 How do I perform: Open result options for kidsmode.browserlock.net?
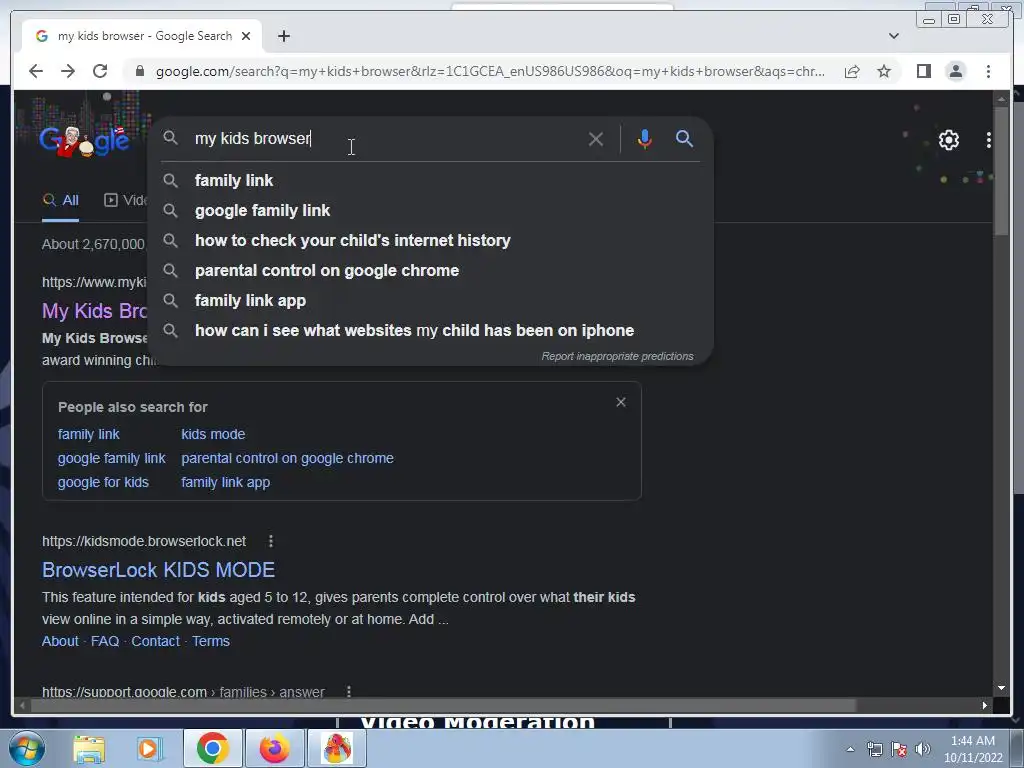click(270, 541)
